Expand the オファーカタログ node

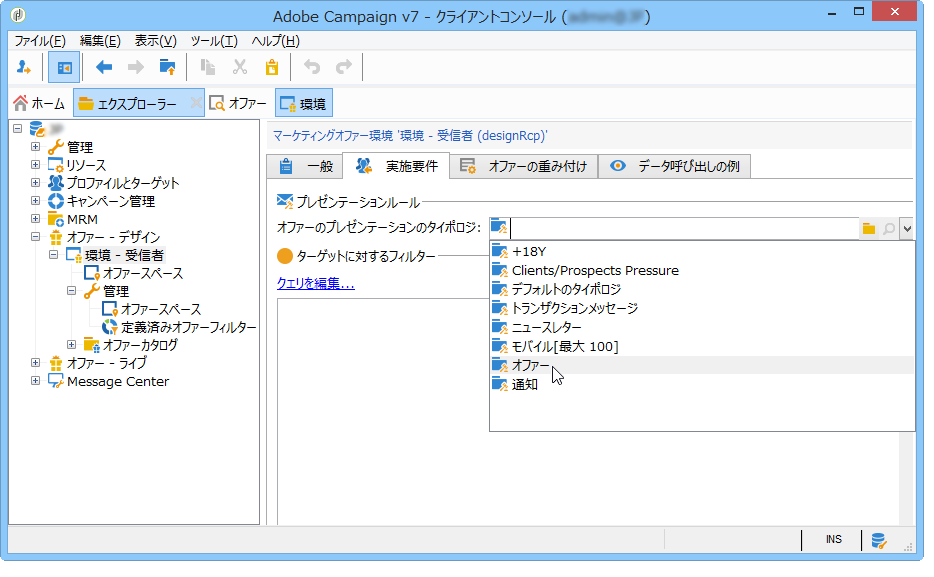[71, 344]
